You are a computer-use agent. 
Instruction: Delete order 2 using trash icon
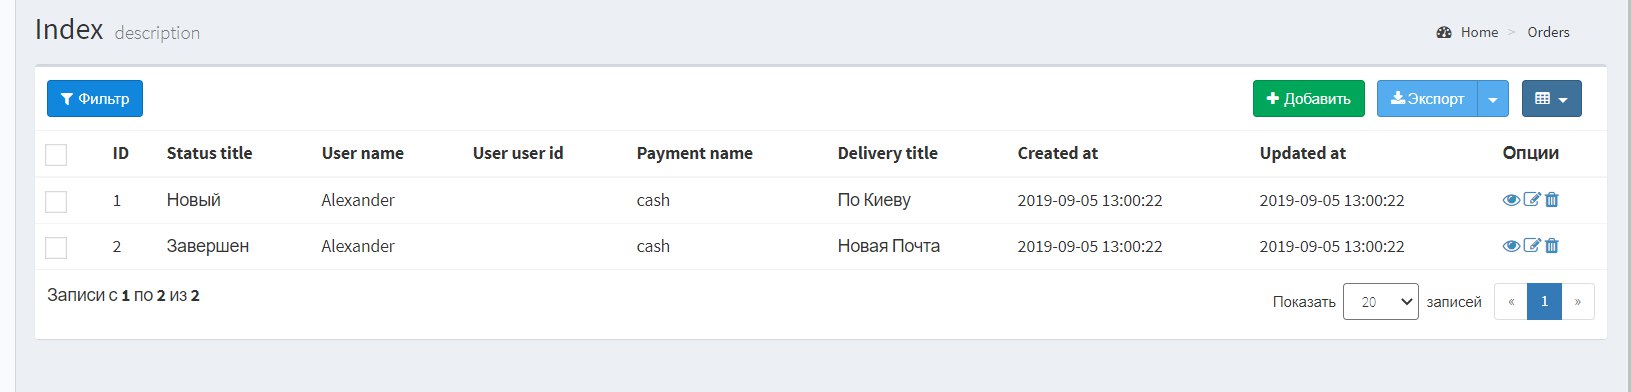point(1552,246)
